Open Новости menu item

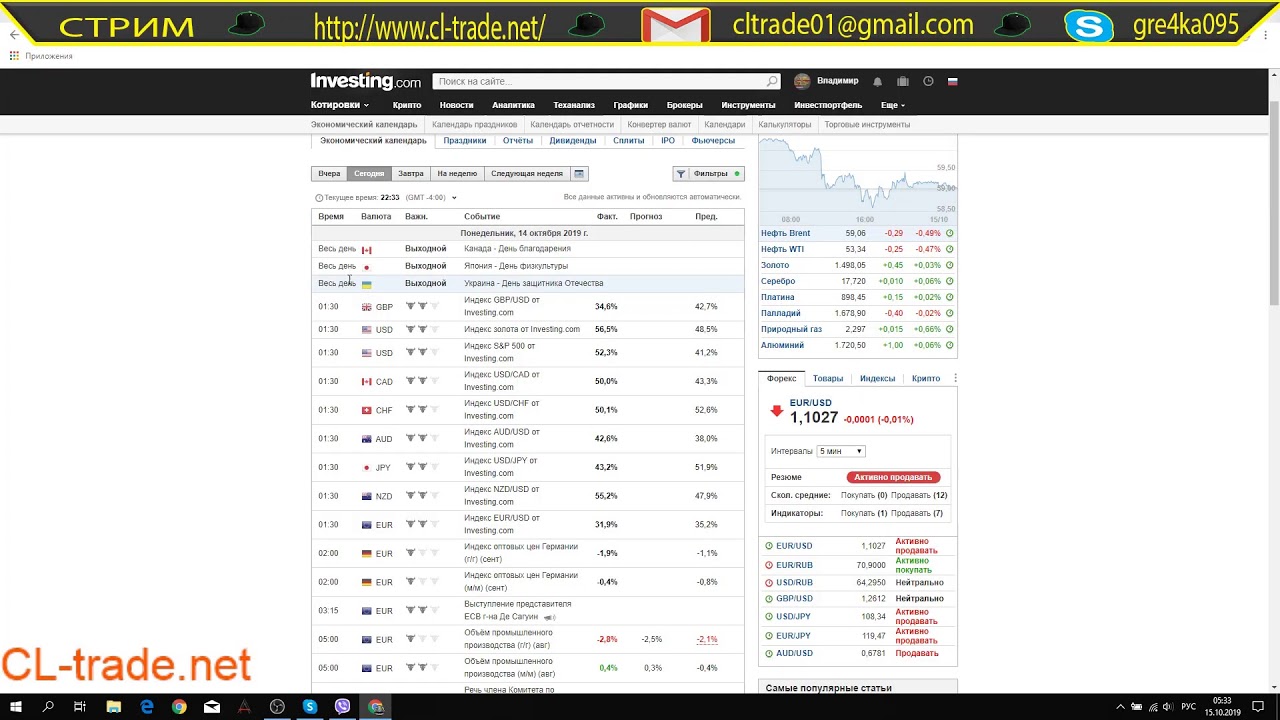(456, 105)
